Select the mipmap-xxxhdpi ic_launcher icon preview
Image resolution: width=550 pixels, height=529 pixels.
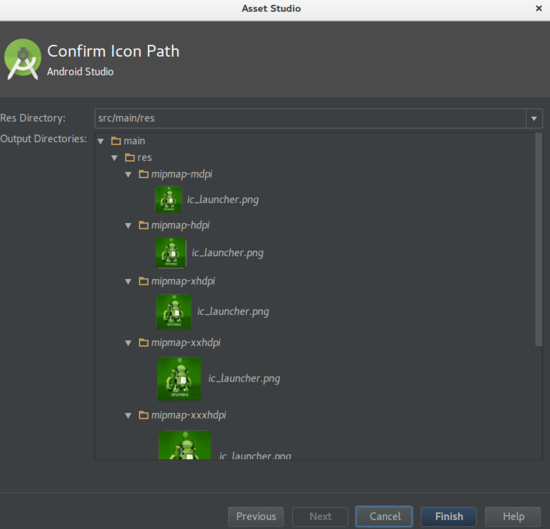[x=185, y=445]
